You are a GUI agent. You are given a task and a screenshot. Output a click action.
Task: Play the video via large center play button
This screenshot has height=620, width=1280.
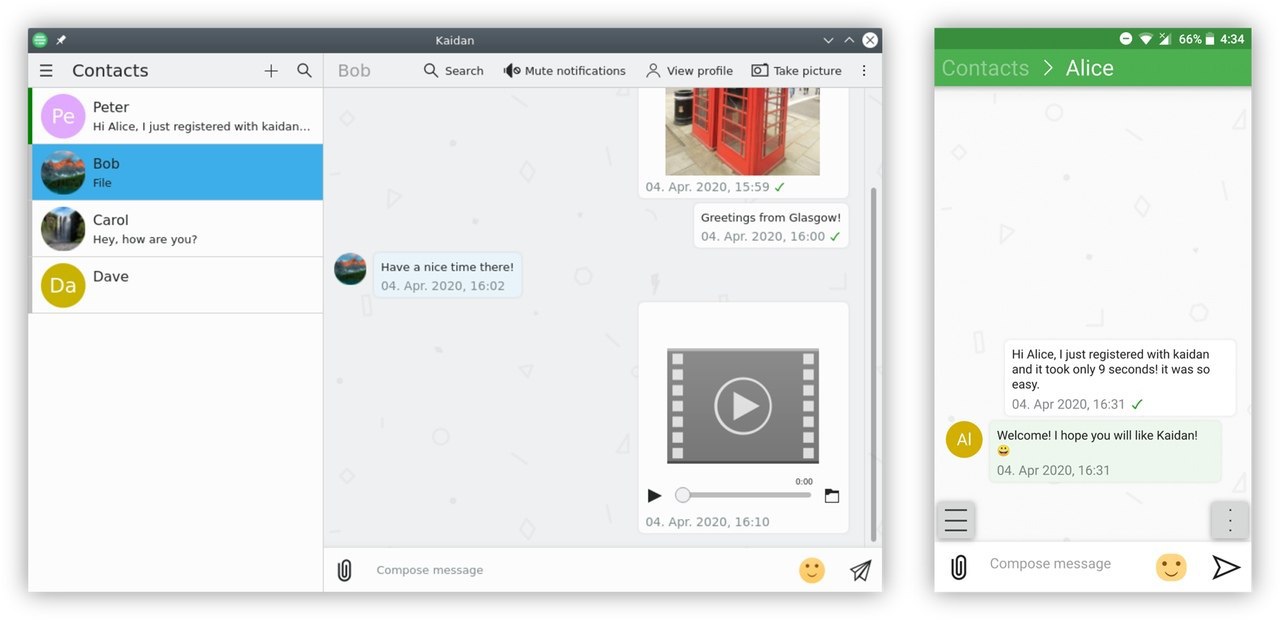coord(743,406)
